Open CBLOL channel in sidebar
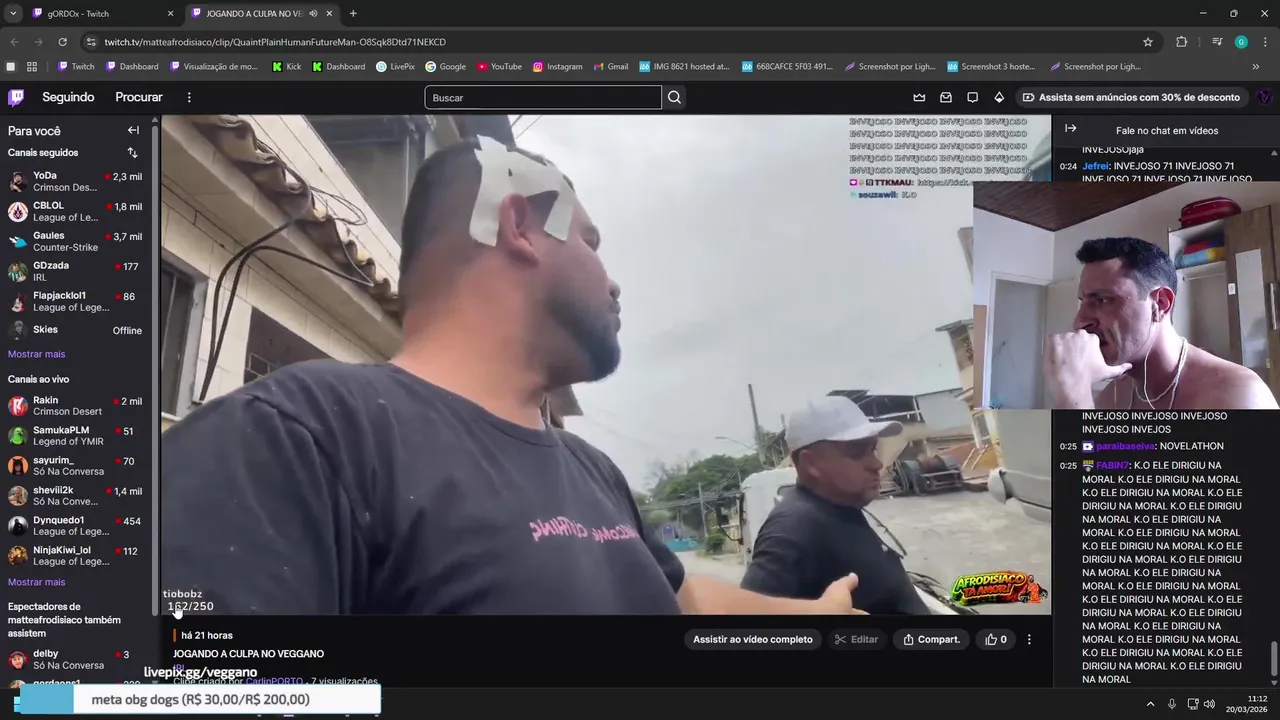 coord(76,211)
